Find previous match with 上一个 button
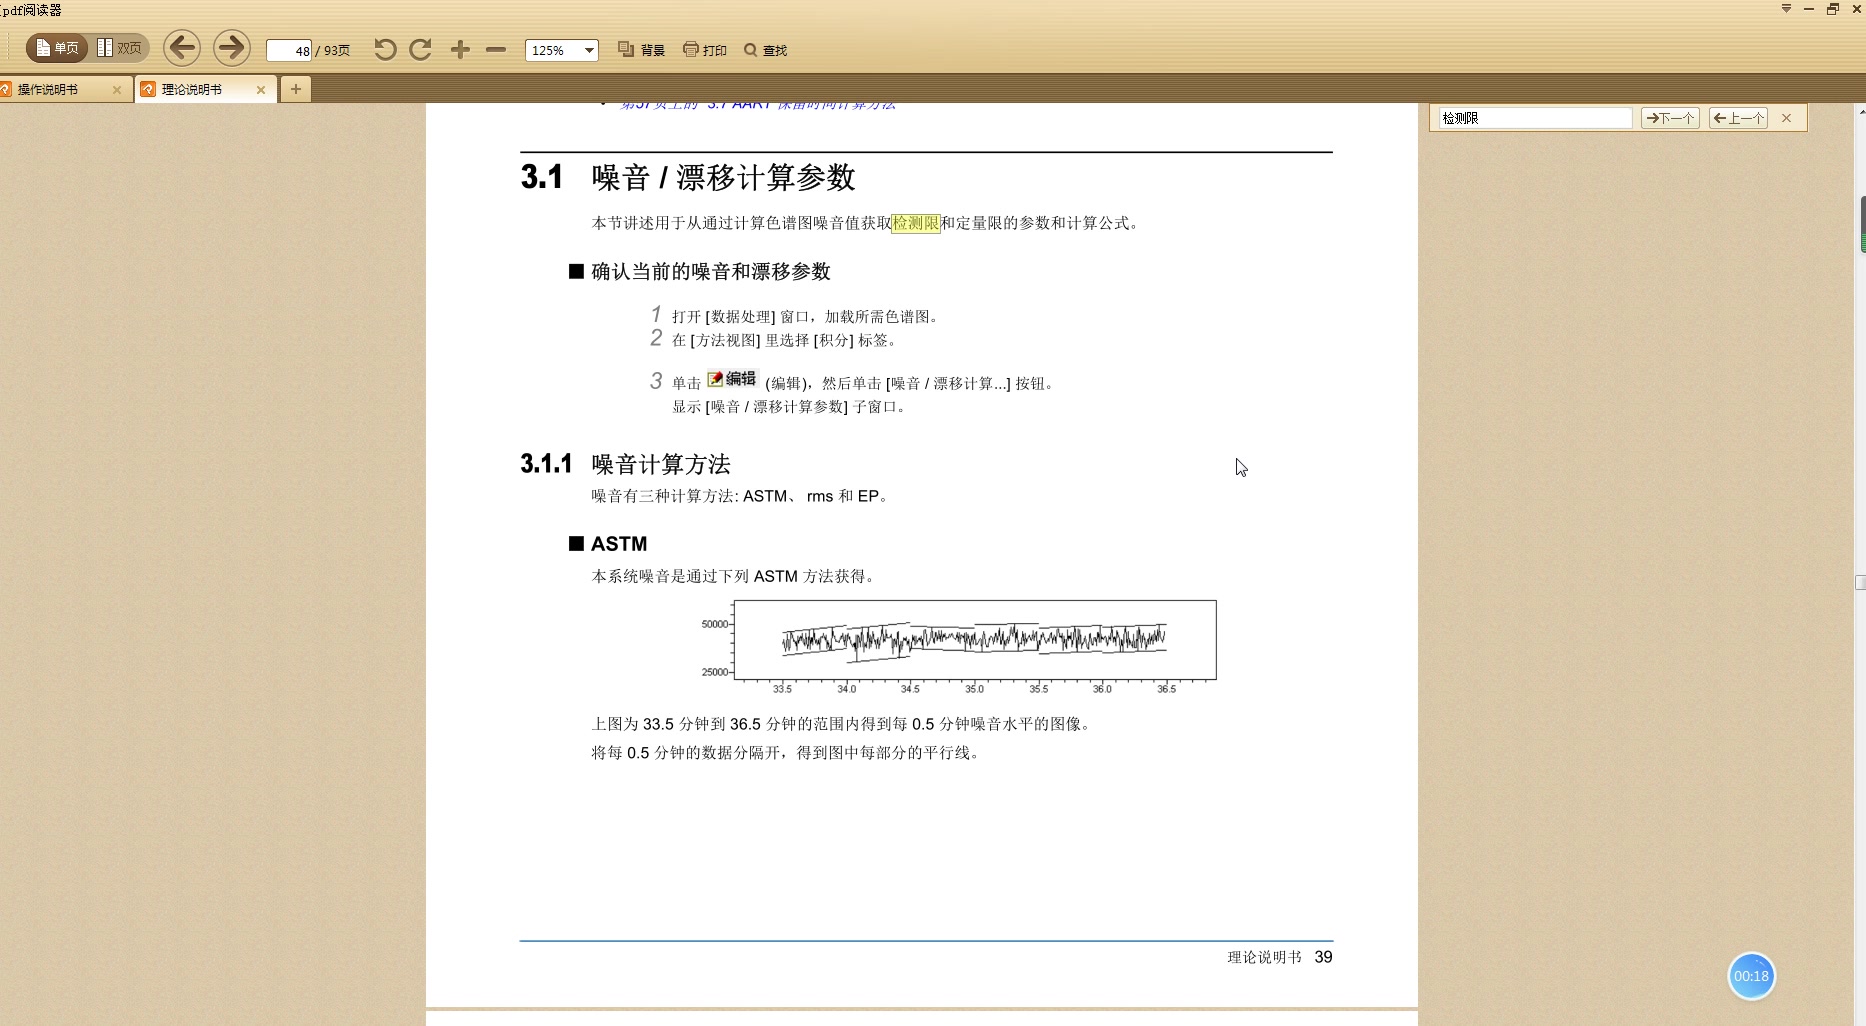The height and width of the screenshot is (1026, 1866). tap(1738, 118)
